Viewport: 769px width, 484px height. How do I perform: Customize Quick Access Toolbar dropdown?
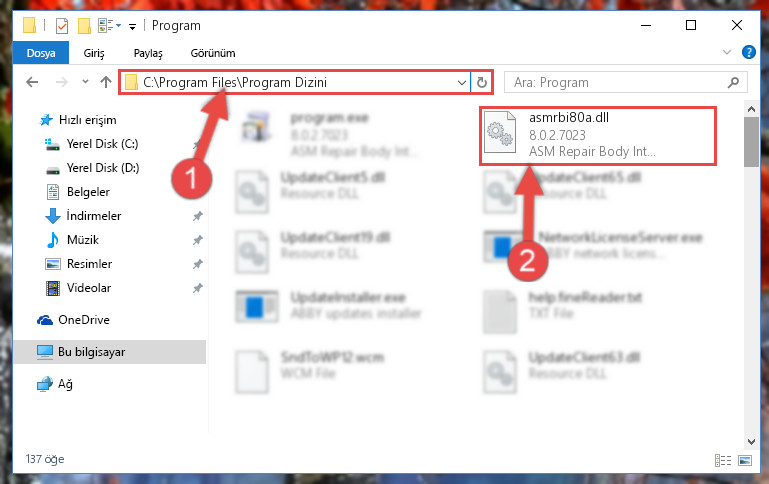click(132, 26)
